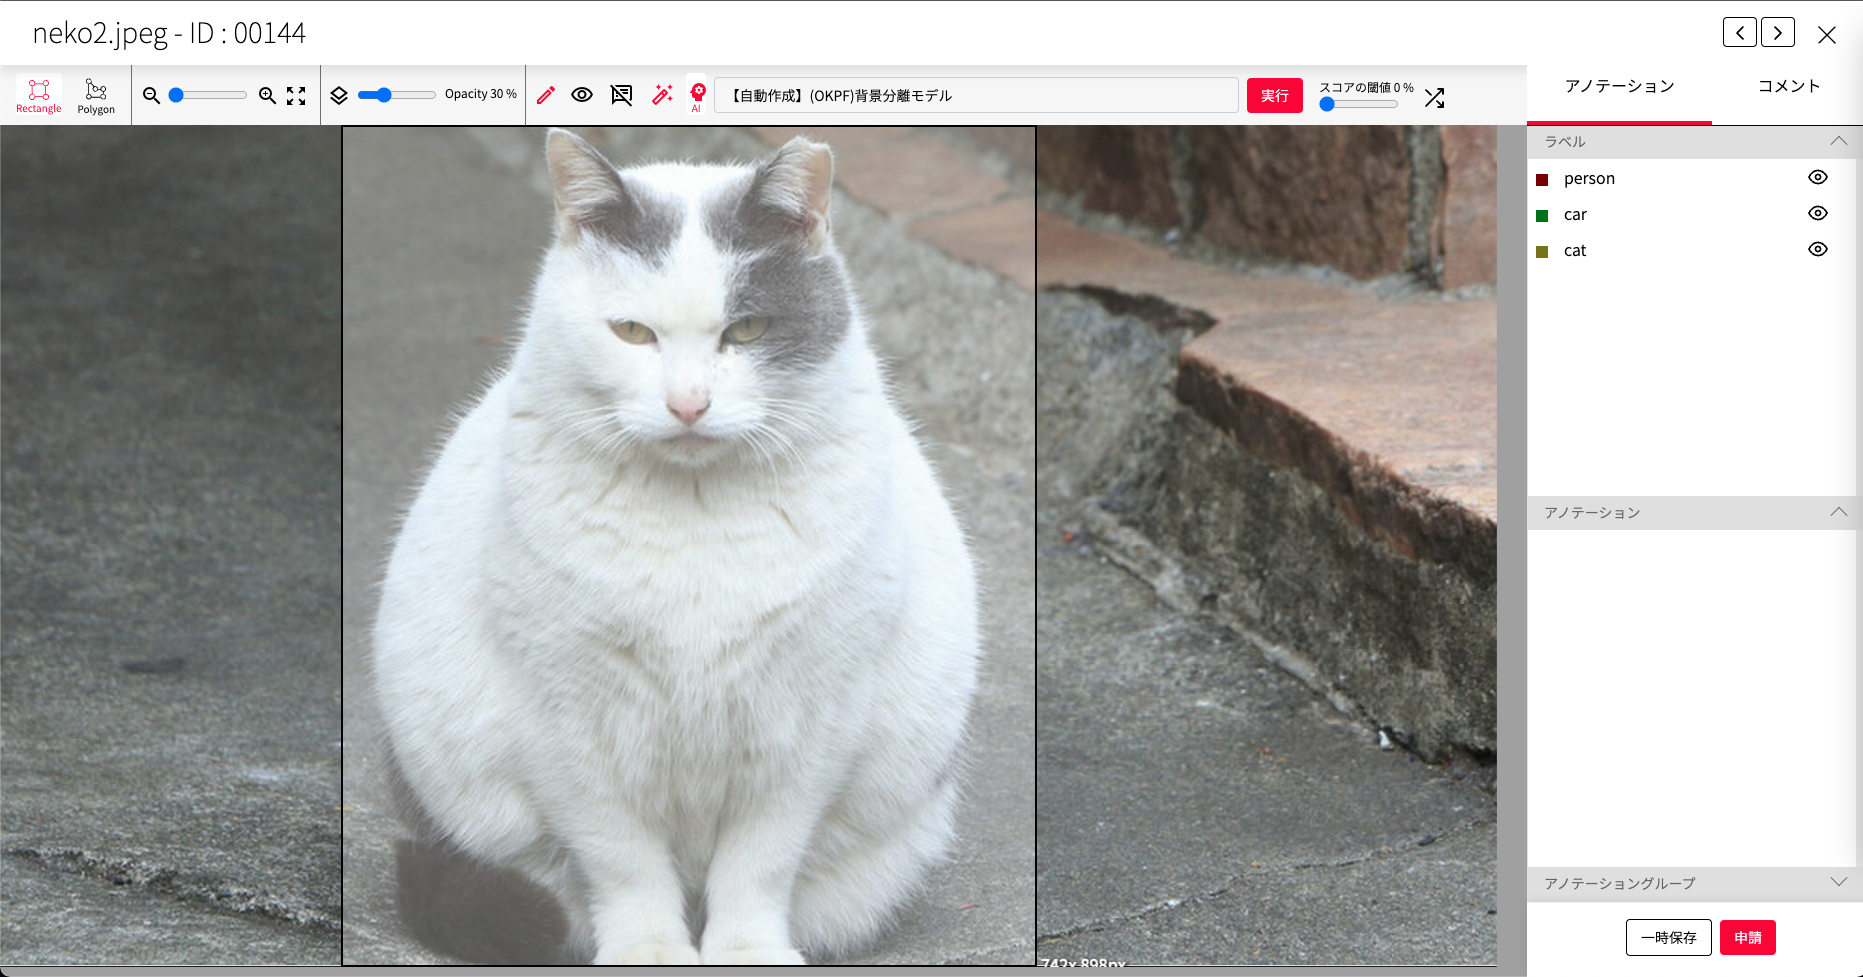The height and width of the screenshot is (977, 1863).
Task: Click the shuffle arrows icon
Action: [1435, 98]
